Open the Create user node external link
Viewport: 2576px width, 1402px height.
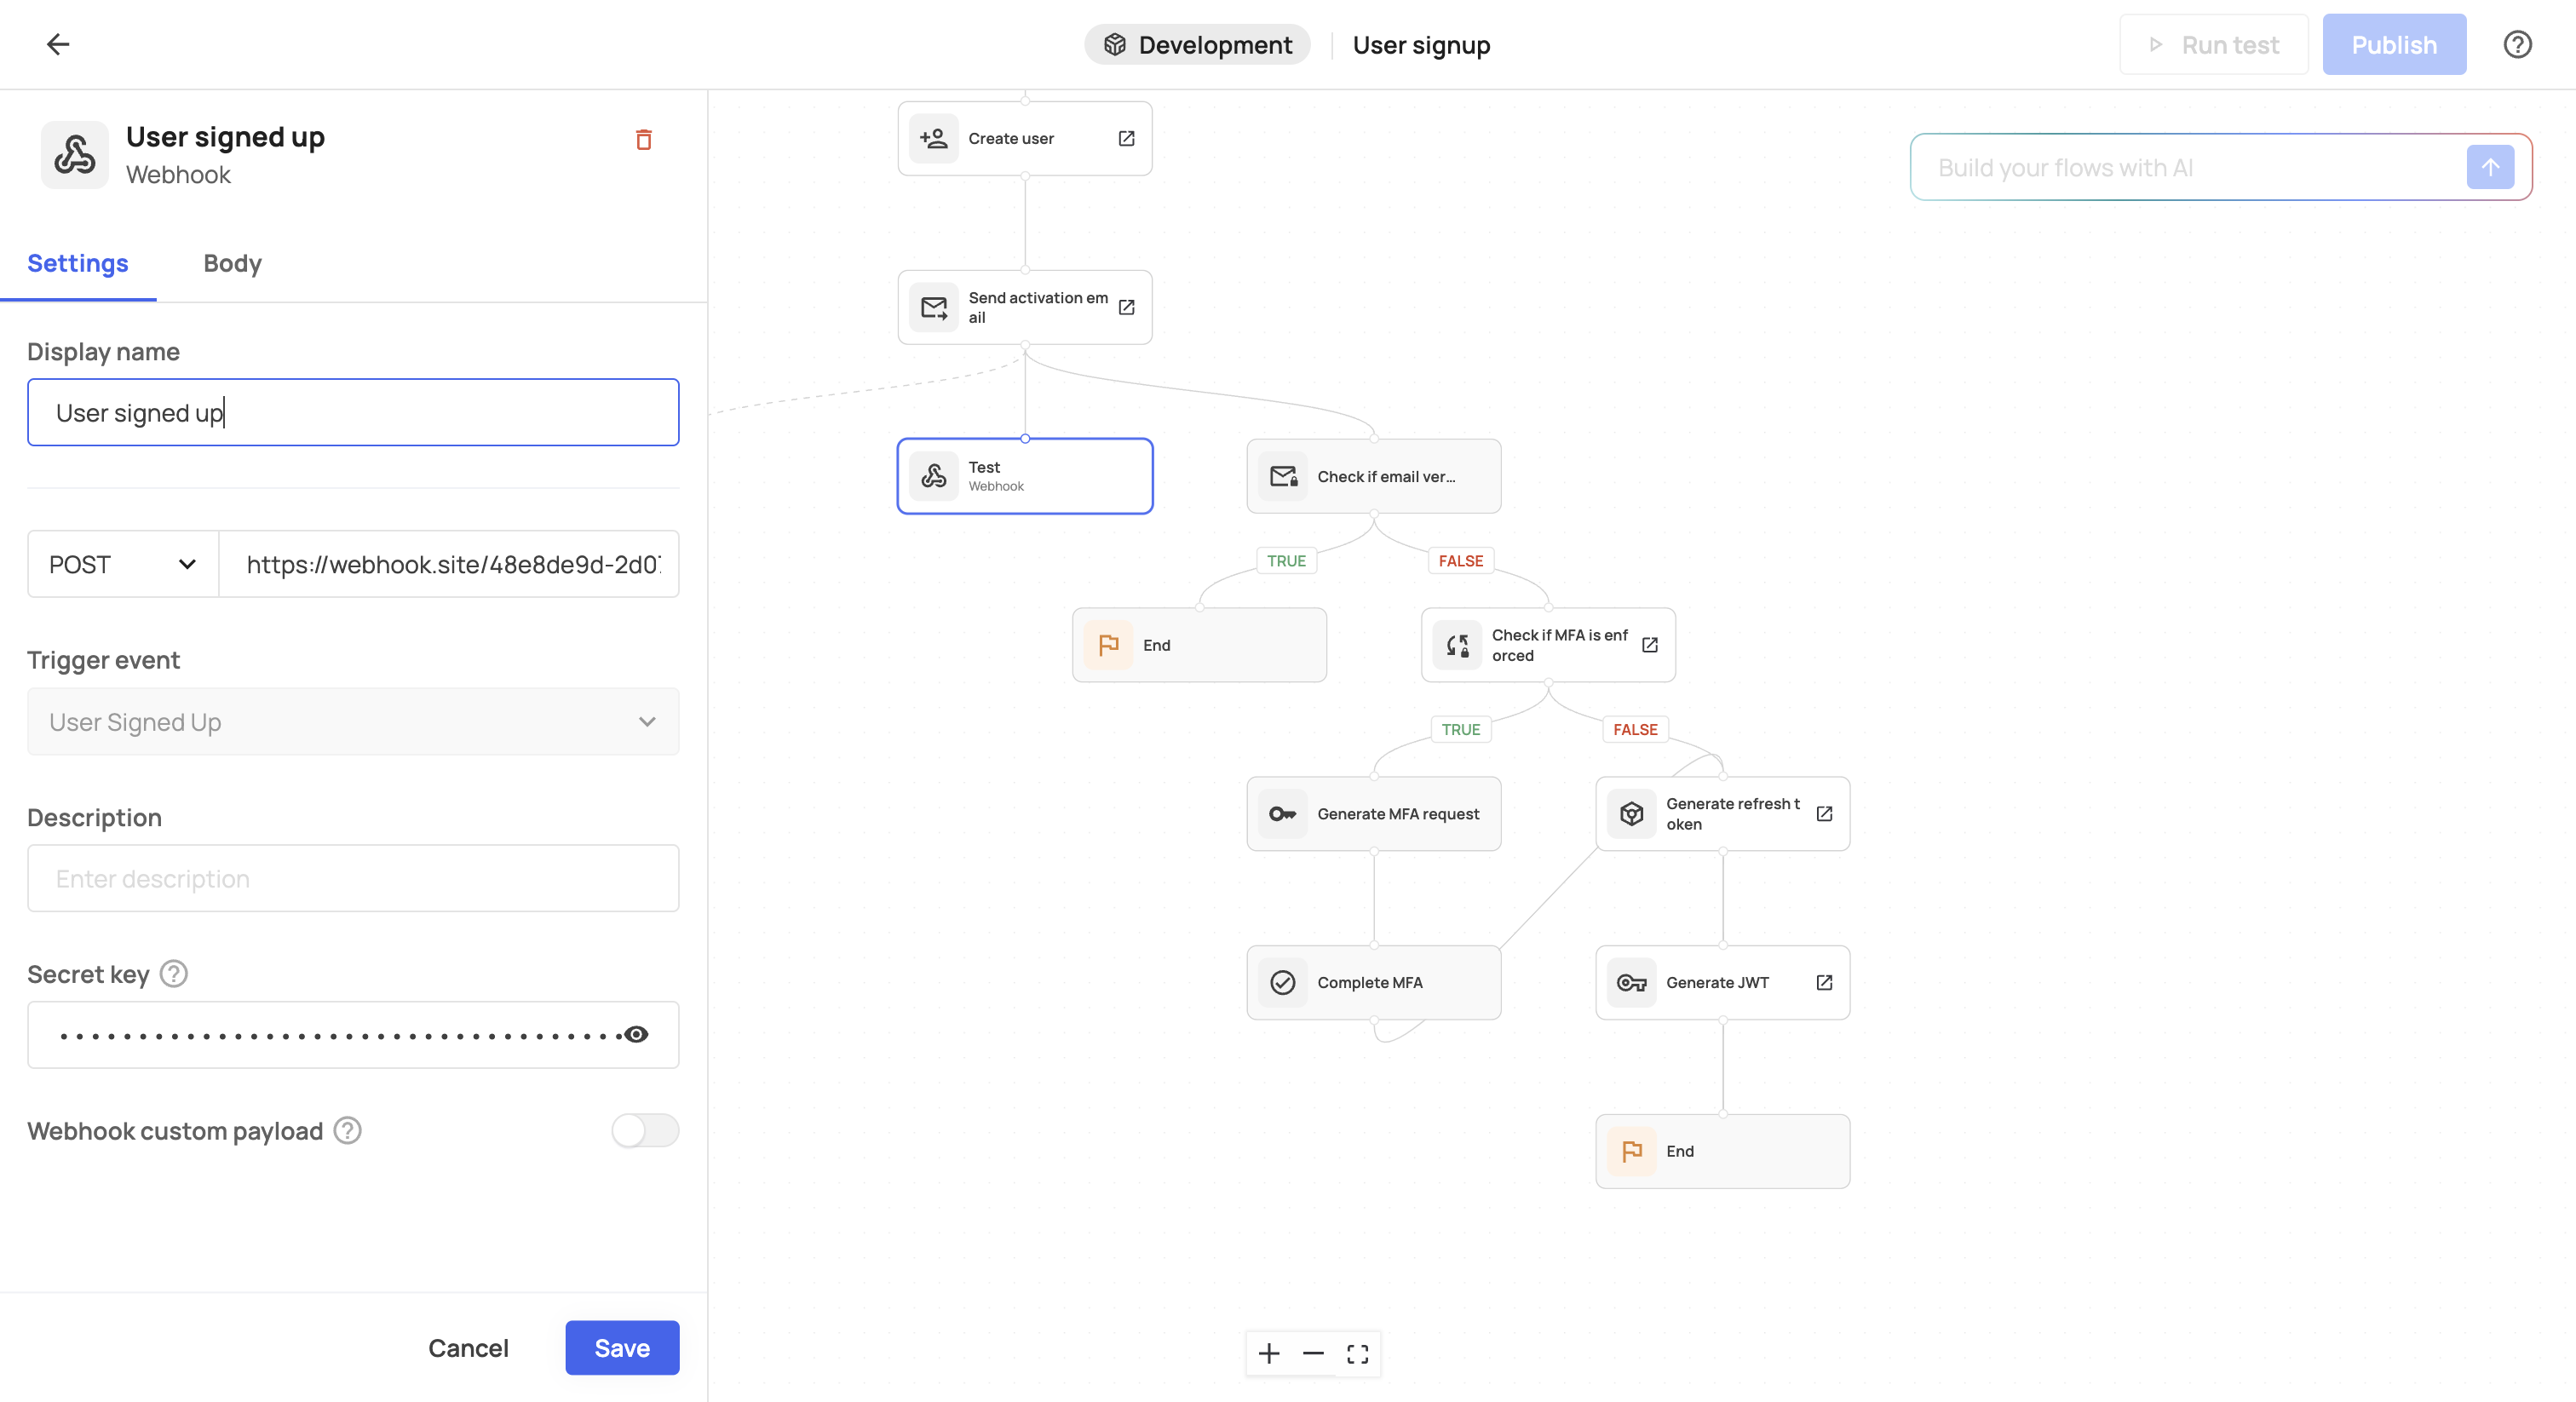click(x=1126, y=138)
